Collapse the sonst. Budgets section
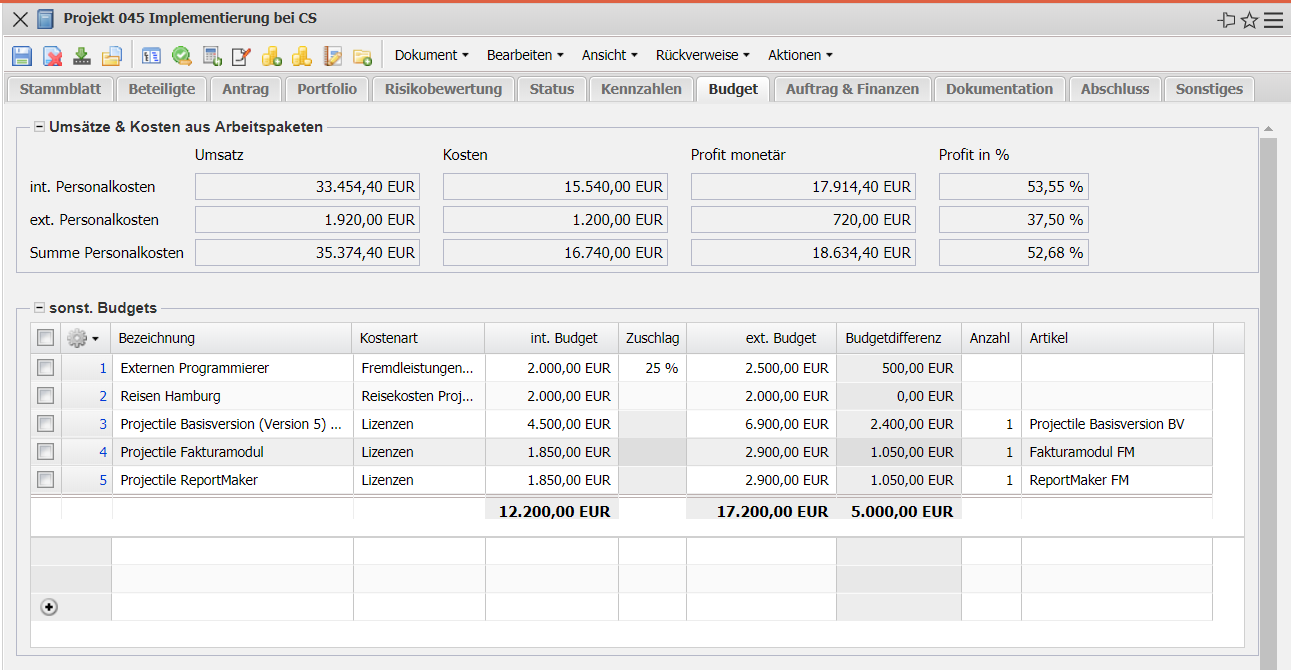Image resolution: width=1291 pixels, height=670 pixels. tap(40, 308)
